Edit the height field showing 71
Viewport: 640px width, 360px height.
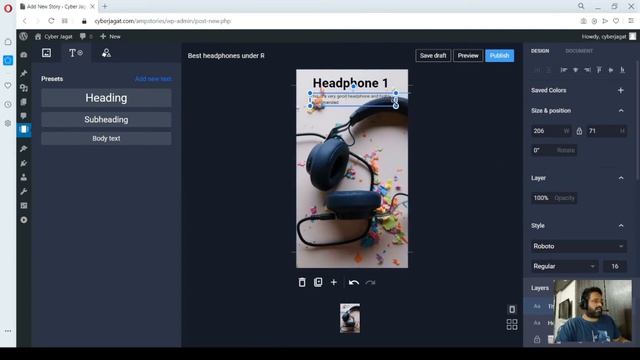[x=606, y=131]
